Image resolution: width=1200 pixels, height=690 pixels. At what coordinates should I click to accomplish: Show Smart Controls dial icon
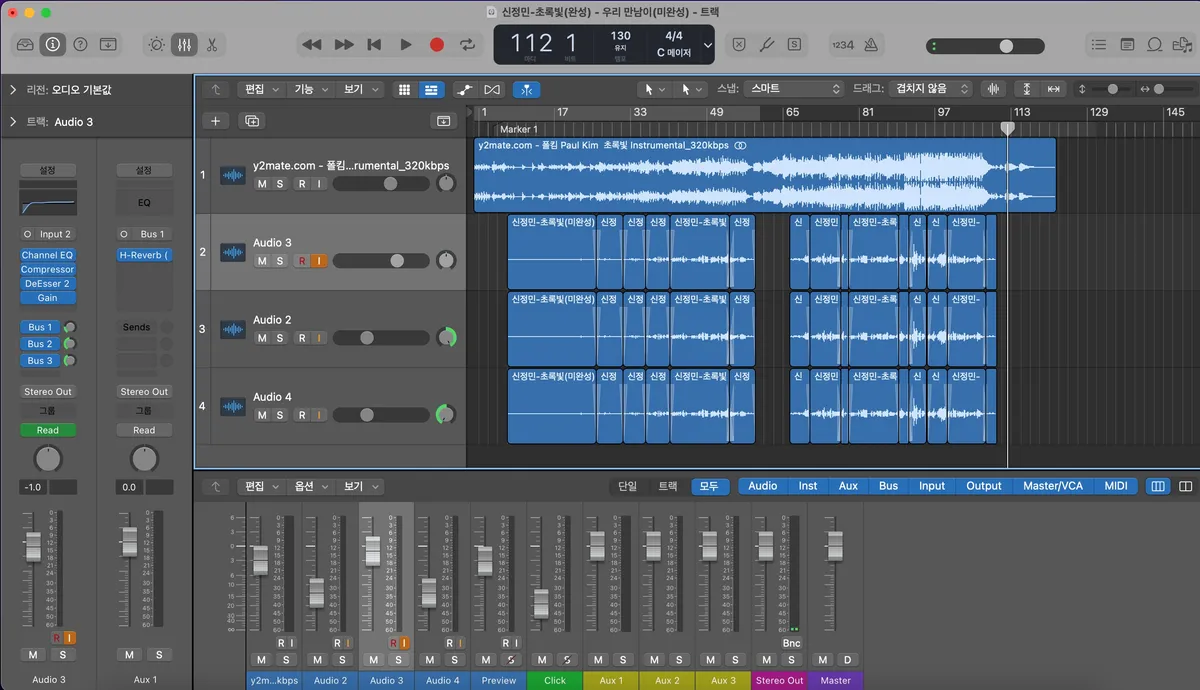point(157,44)
